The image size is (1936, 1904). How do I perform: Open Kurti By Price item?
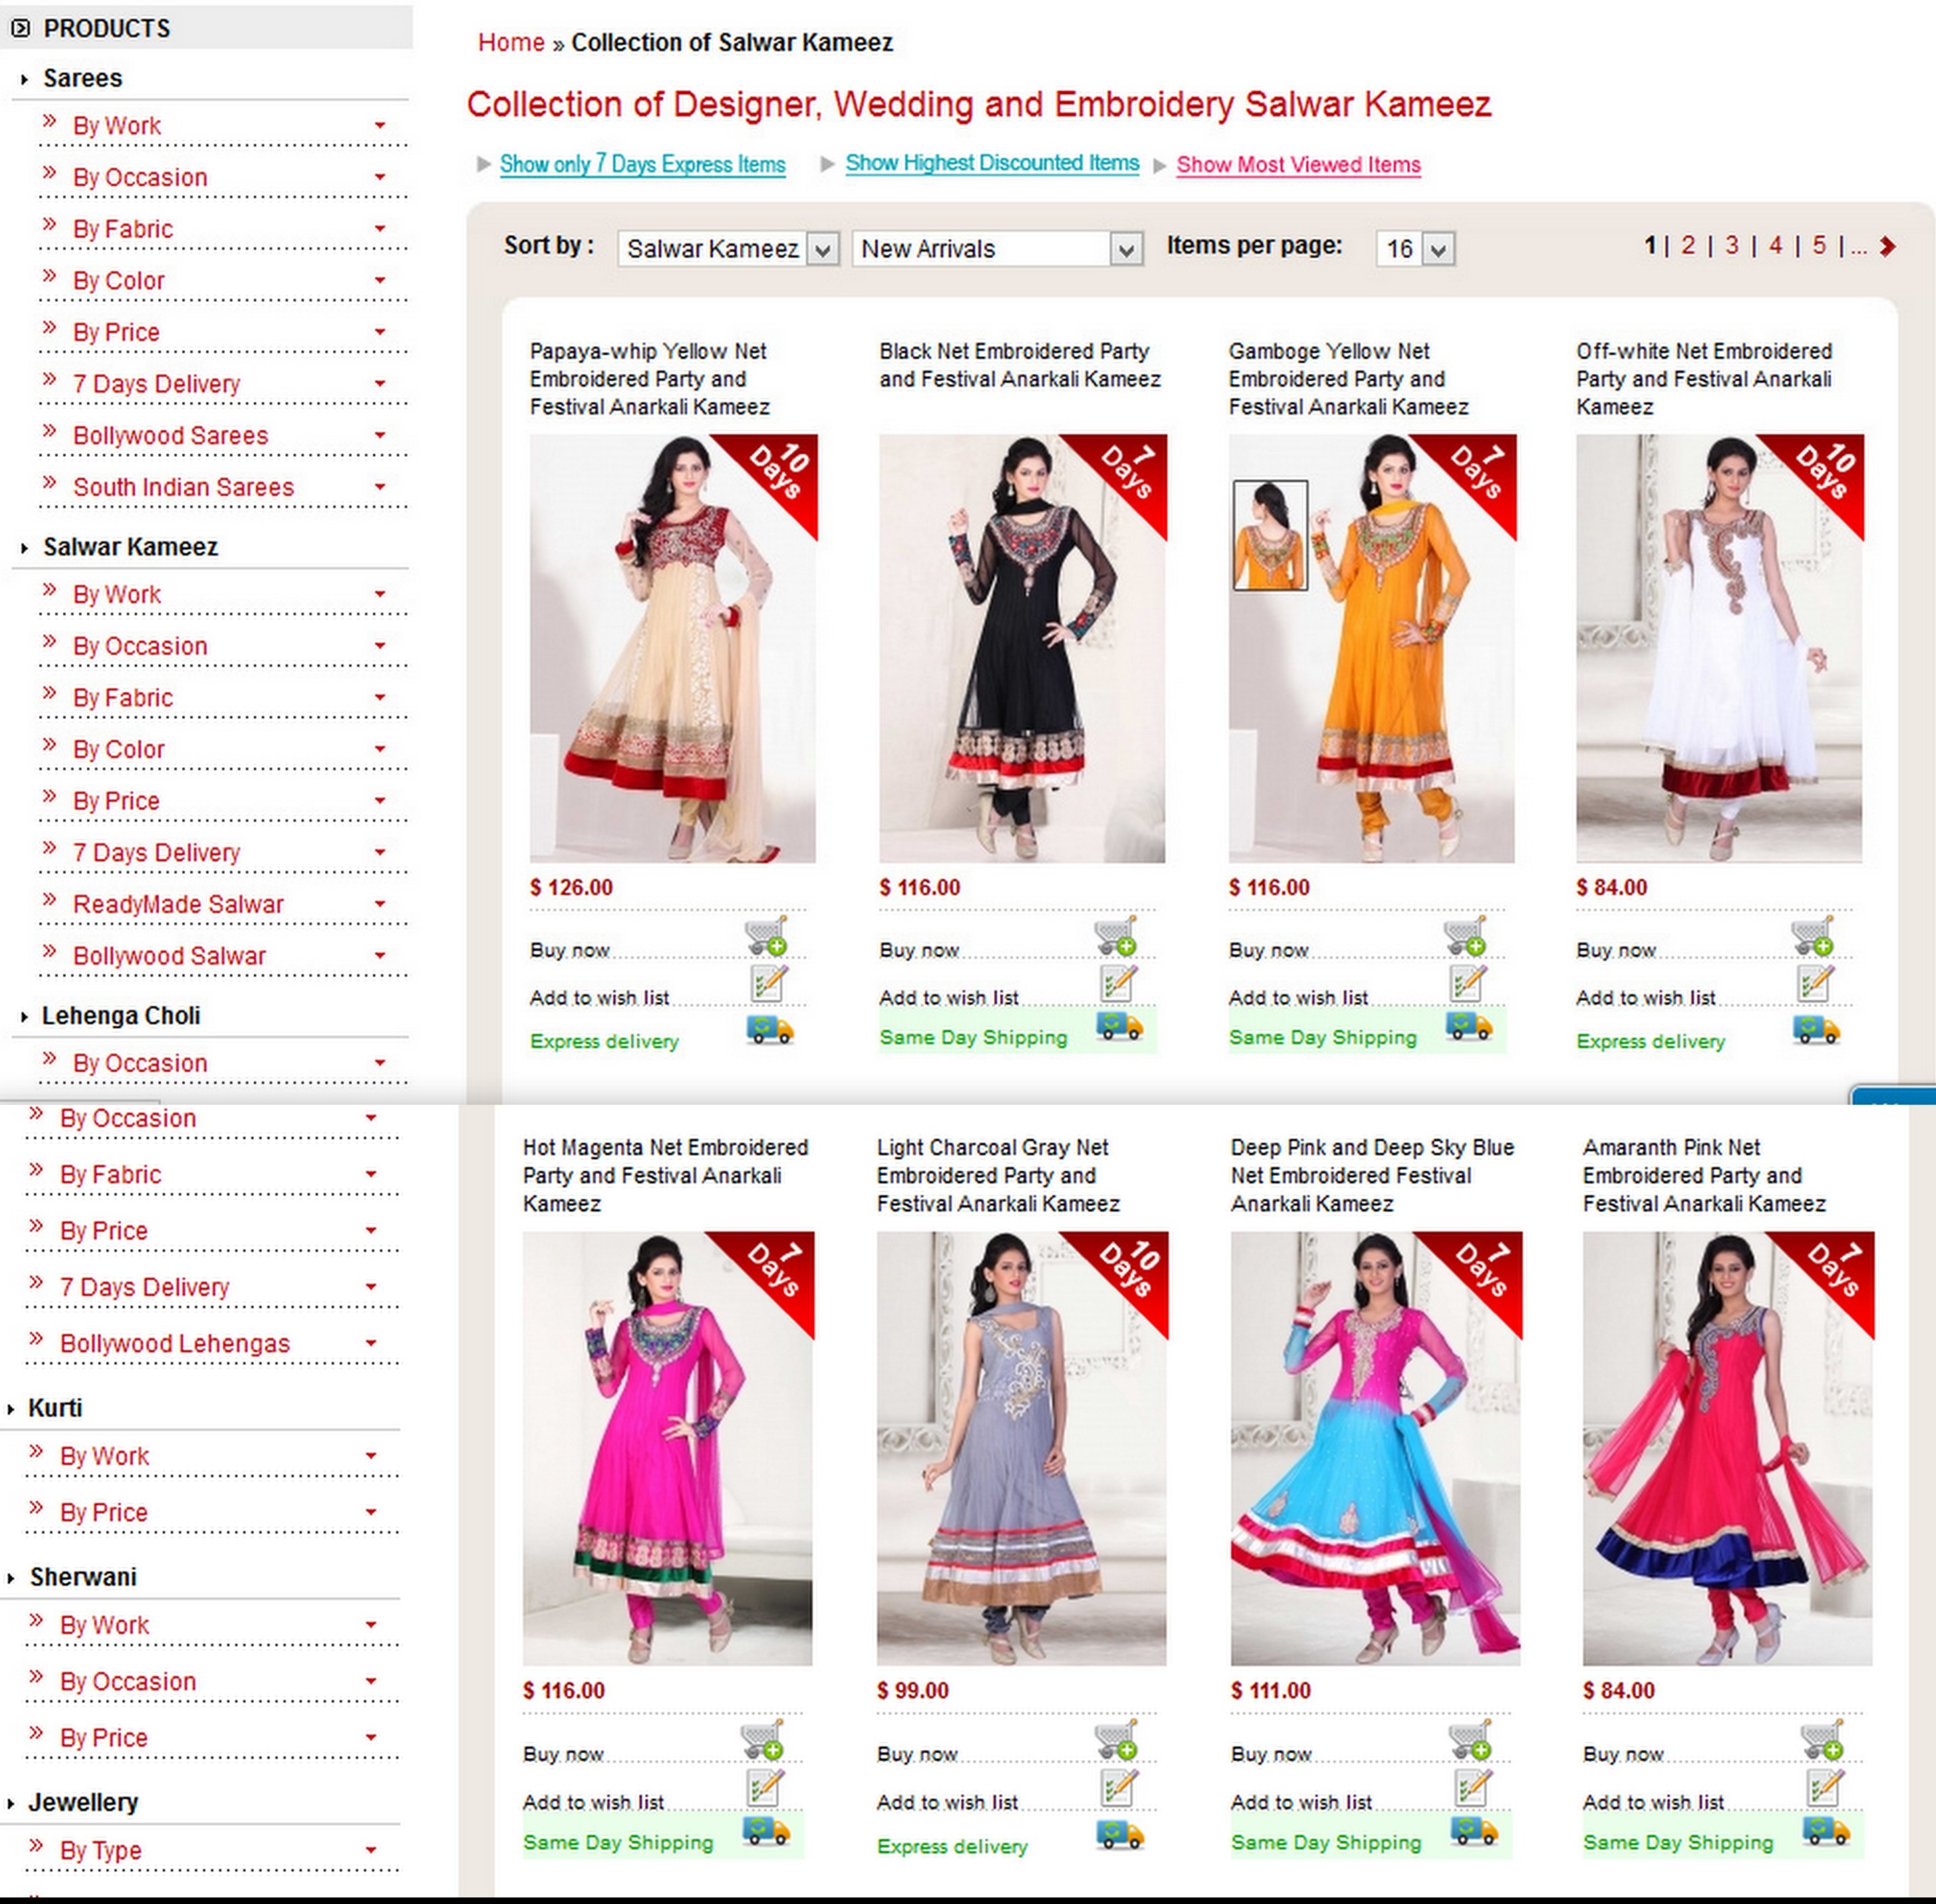coord(103,1513)
